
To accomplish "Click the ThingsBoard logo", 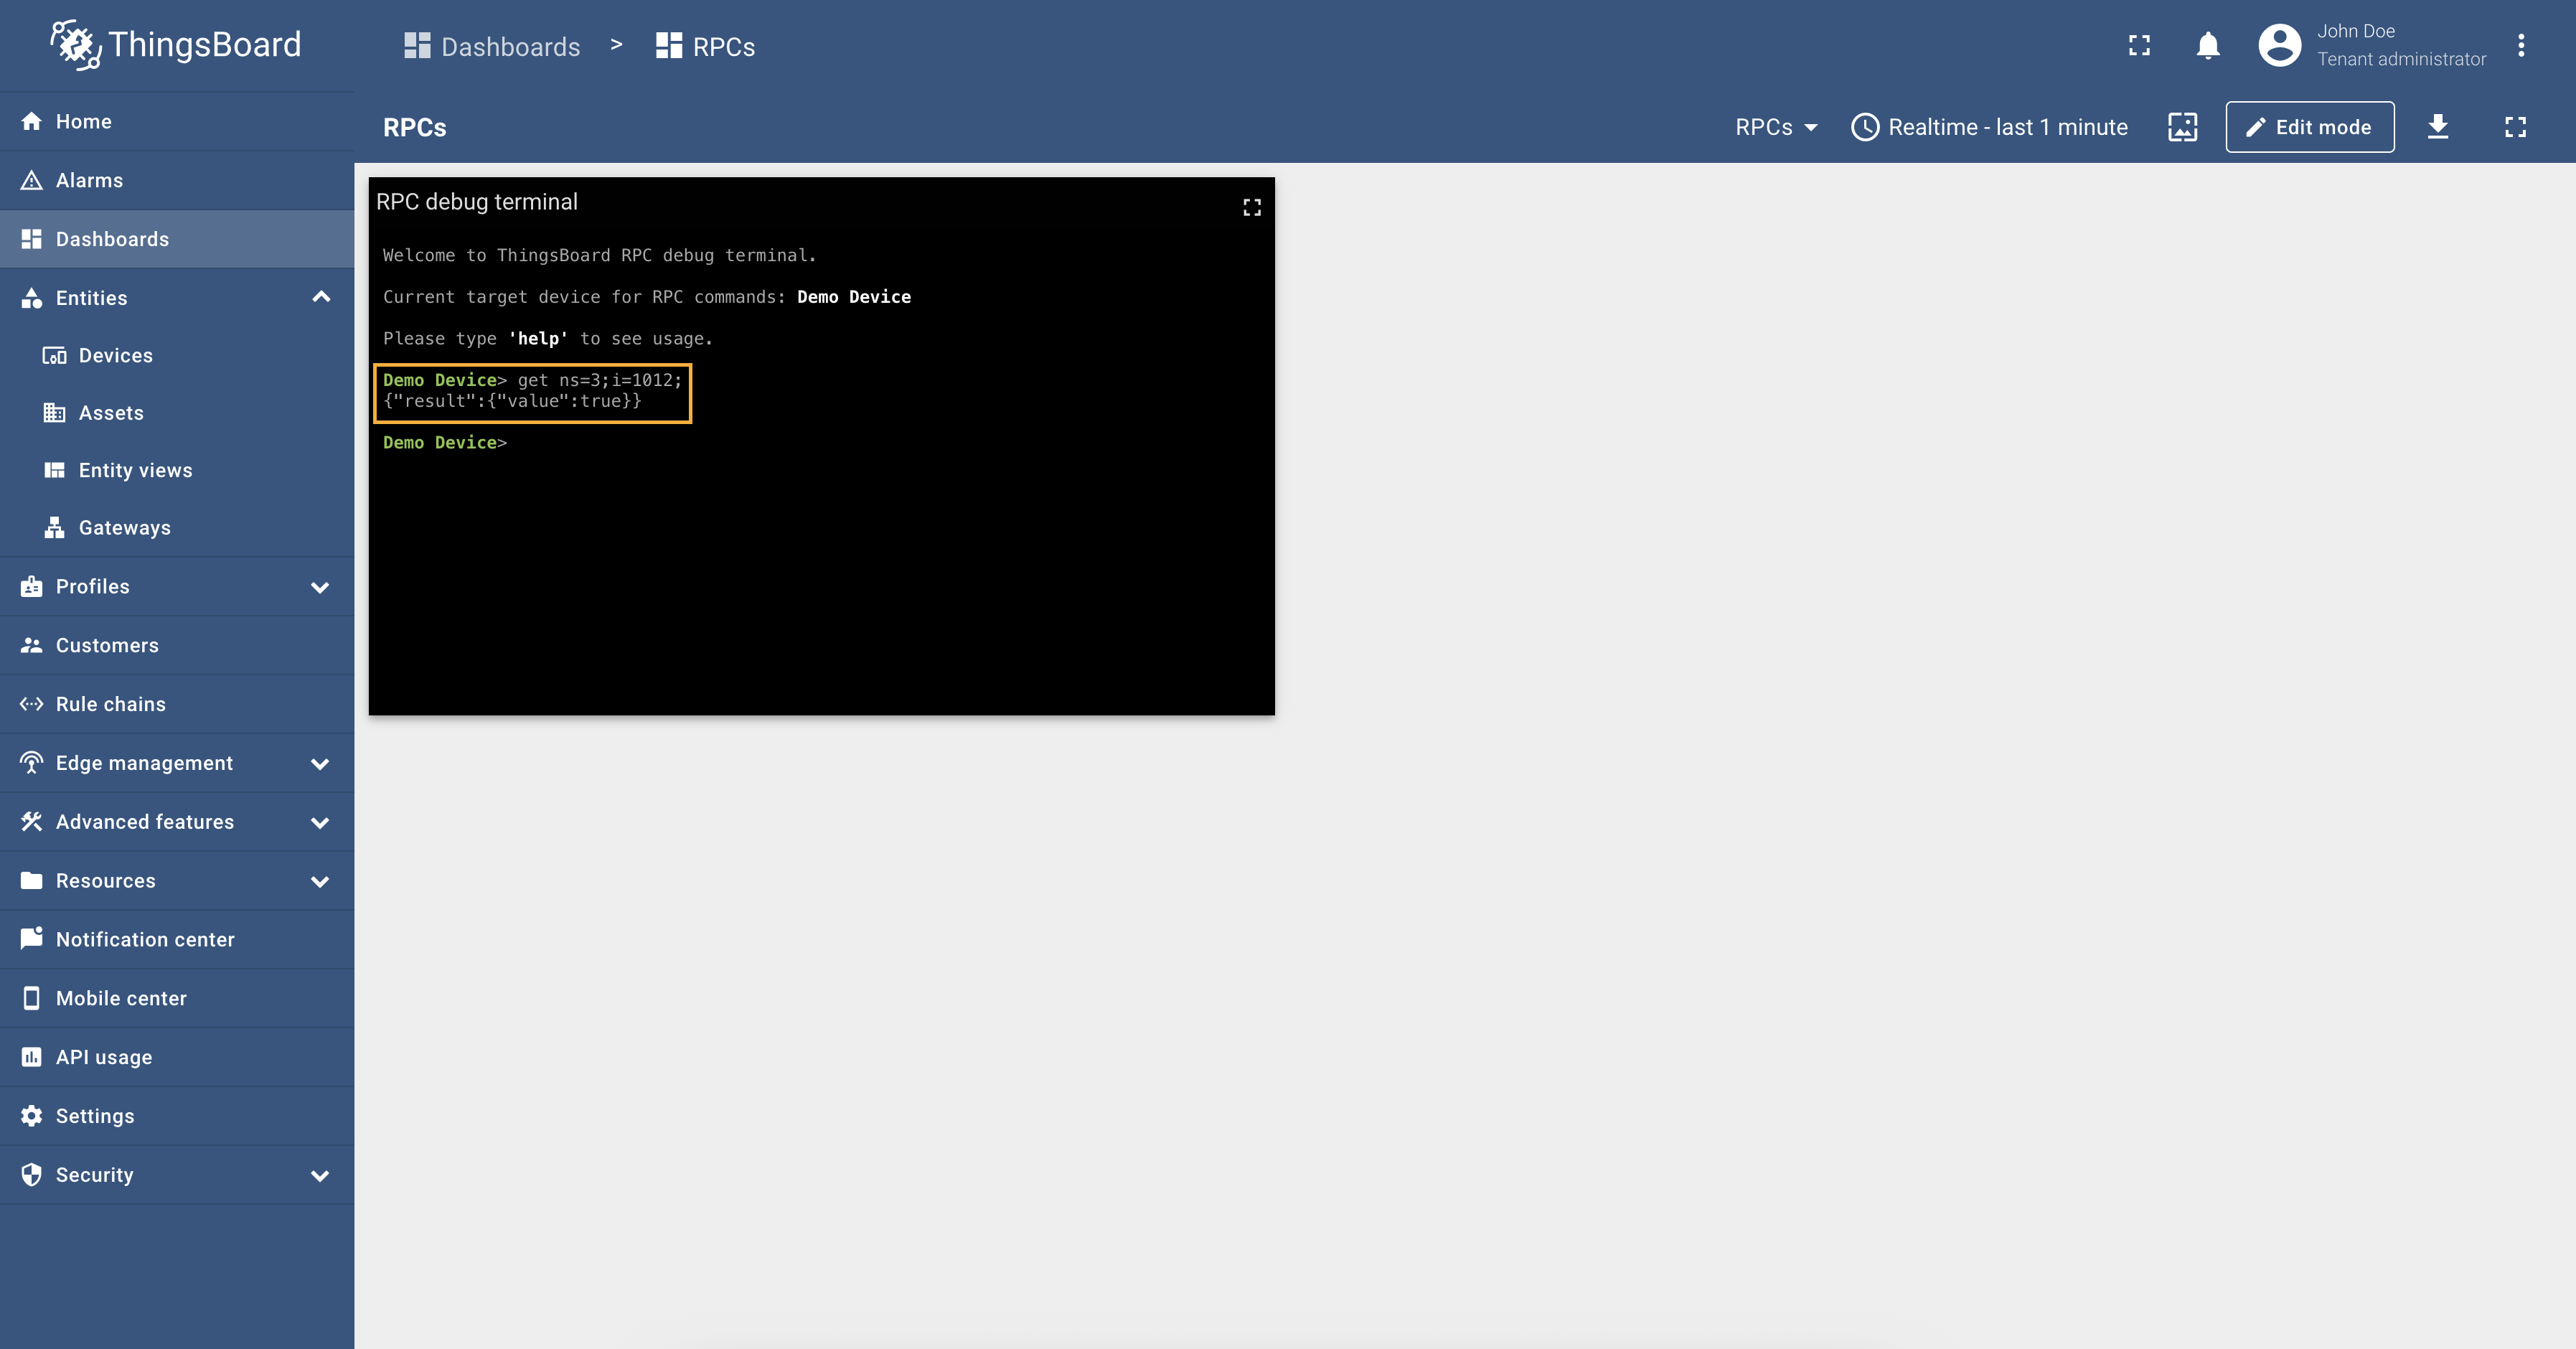I will pos(176,45).
